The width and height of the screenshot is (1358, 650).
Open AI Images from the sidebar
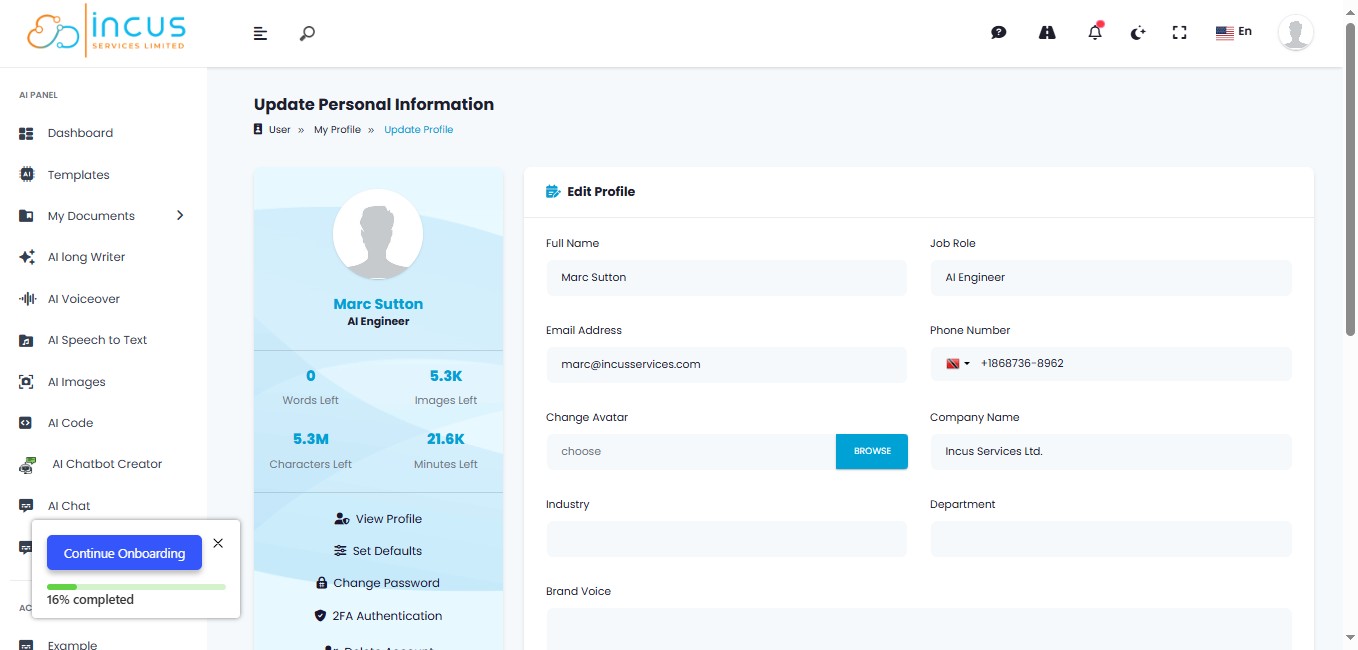[x=76, y=382]
